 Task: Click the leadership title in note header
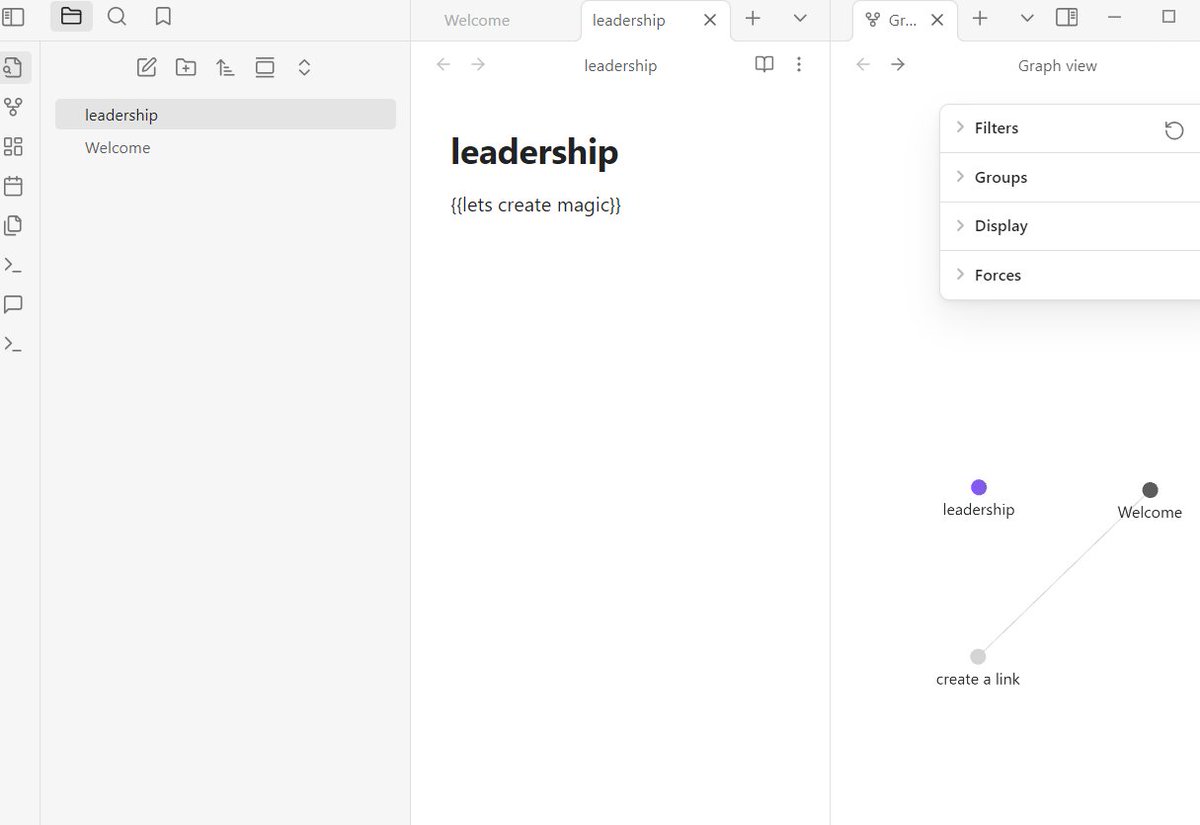(x=620, y=66)
